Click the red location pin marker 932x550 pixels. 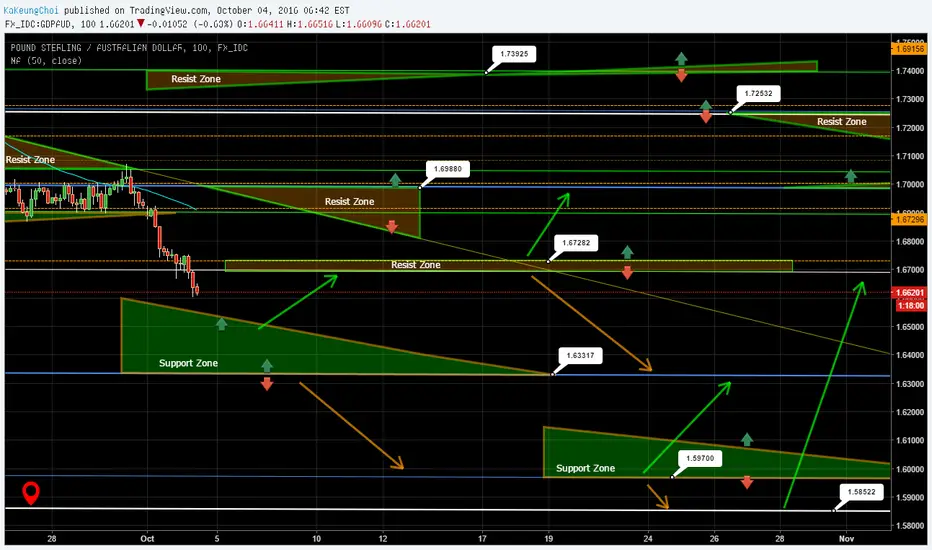tap(31, 493)
